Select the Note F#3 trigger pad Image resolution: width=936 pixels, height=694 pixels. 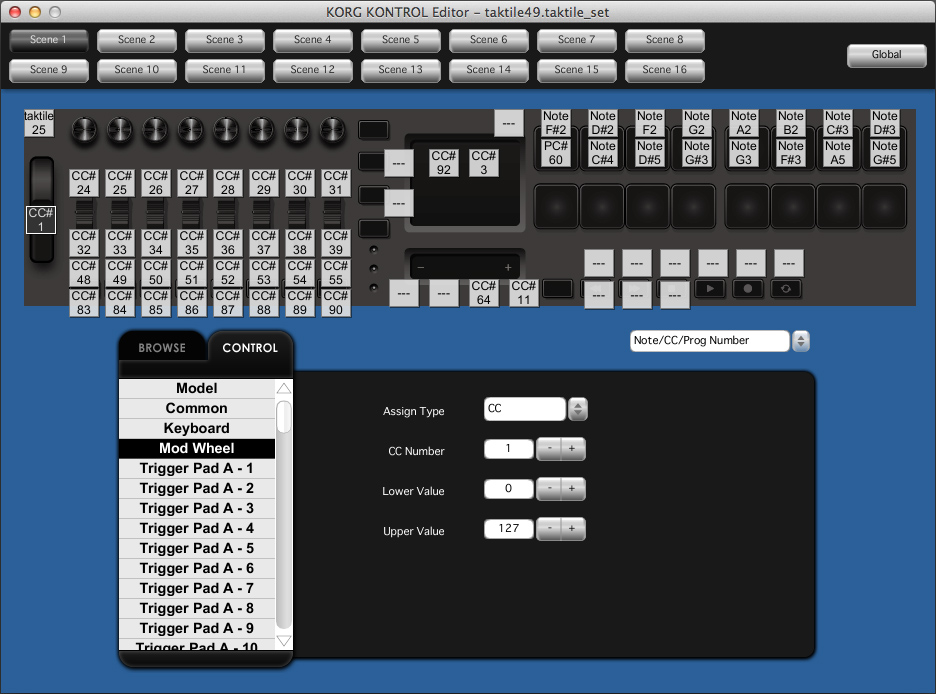coord(790,153)
